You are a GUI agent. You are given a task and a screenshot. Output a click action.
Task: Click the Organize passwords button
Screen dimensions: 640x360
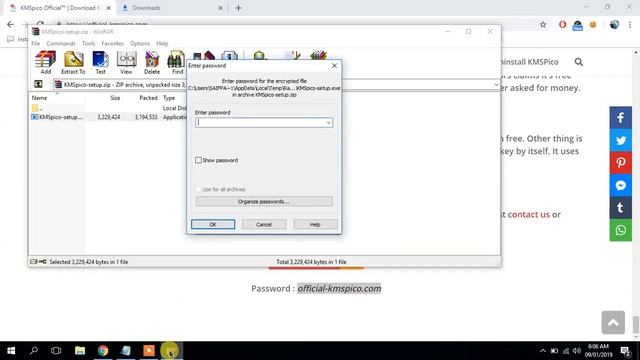[264, 202]
